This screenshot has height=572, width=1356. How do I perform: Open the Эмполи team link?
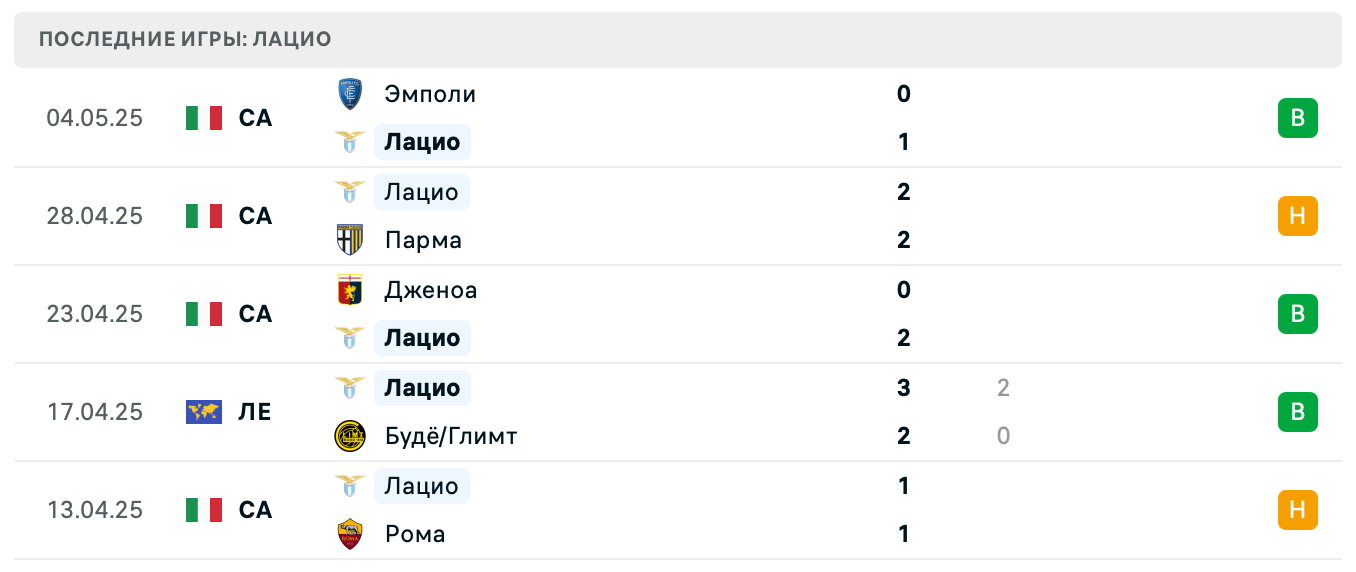coord(430,94)
